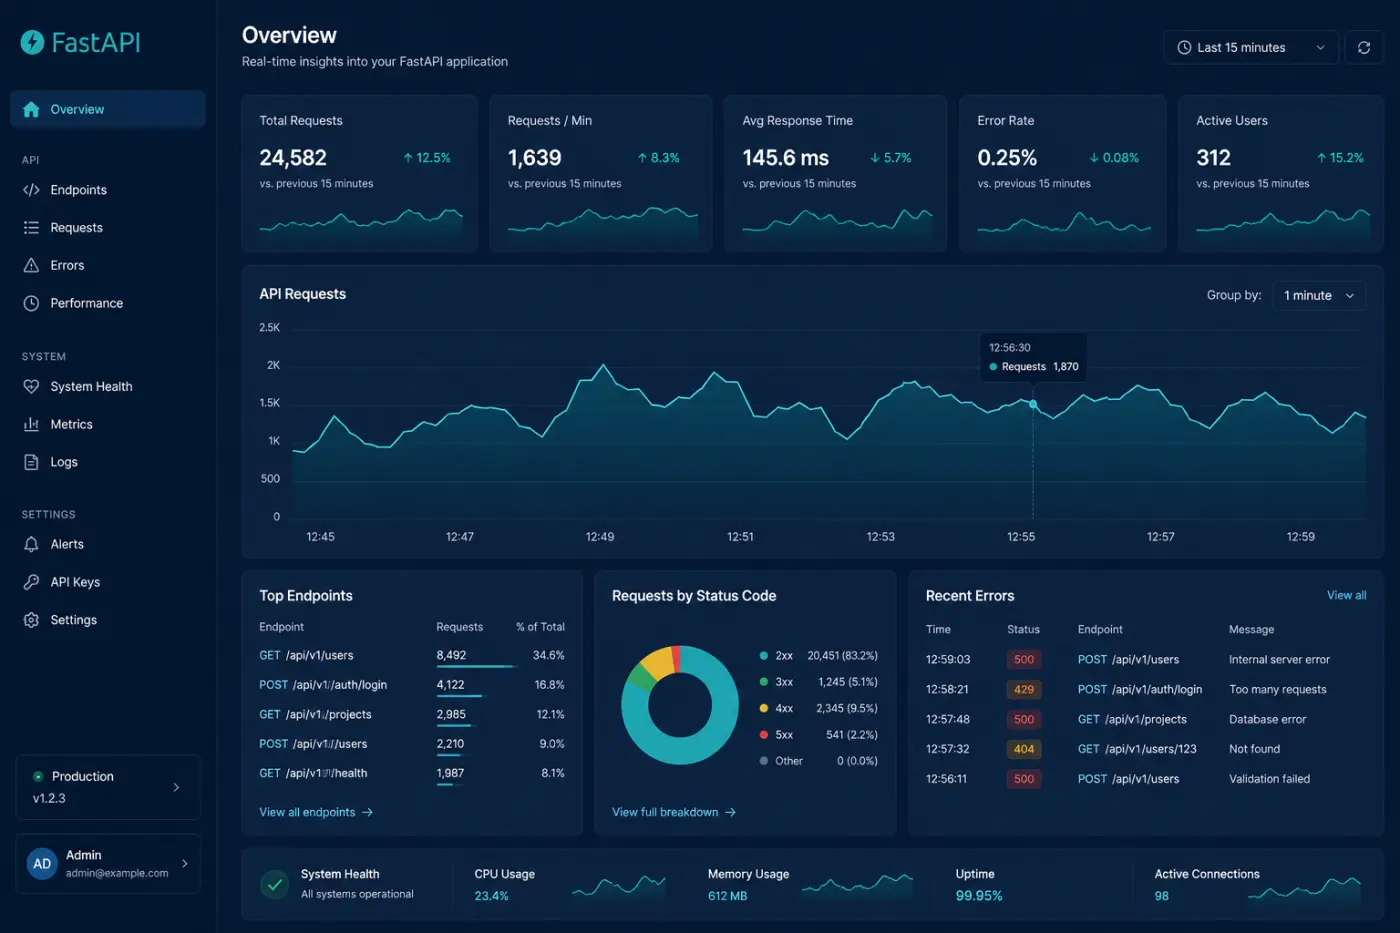Click the Alerts bell icon
Image resolution: width=1400 pixels, height=933 pixels.
coord(31,544)
